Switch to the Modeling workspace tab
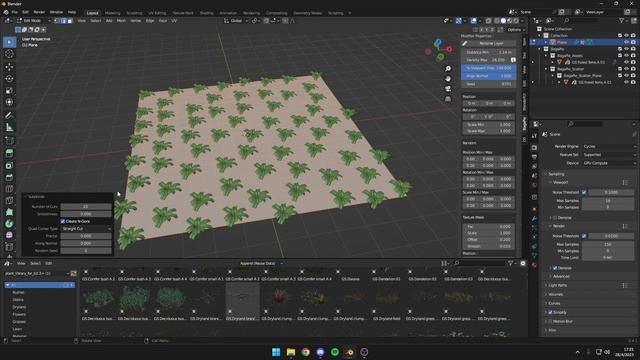 click(112, 13)
